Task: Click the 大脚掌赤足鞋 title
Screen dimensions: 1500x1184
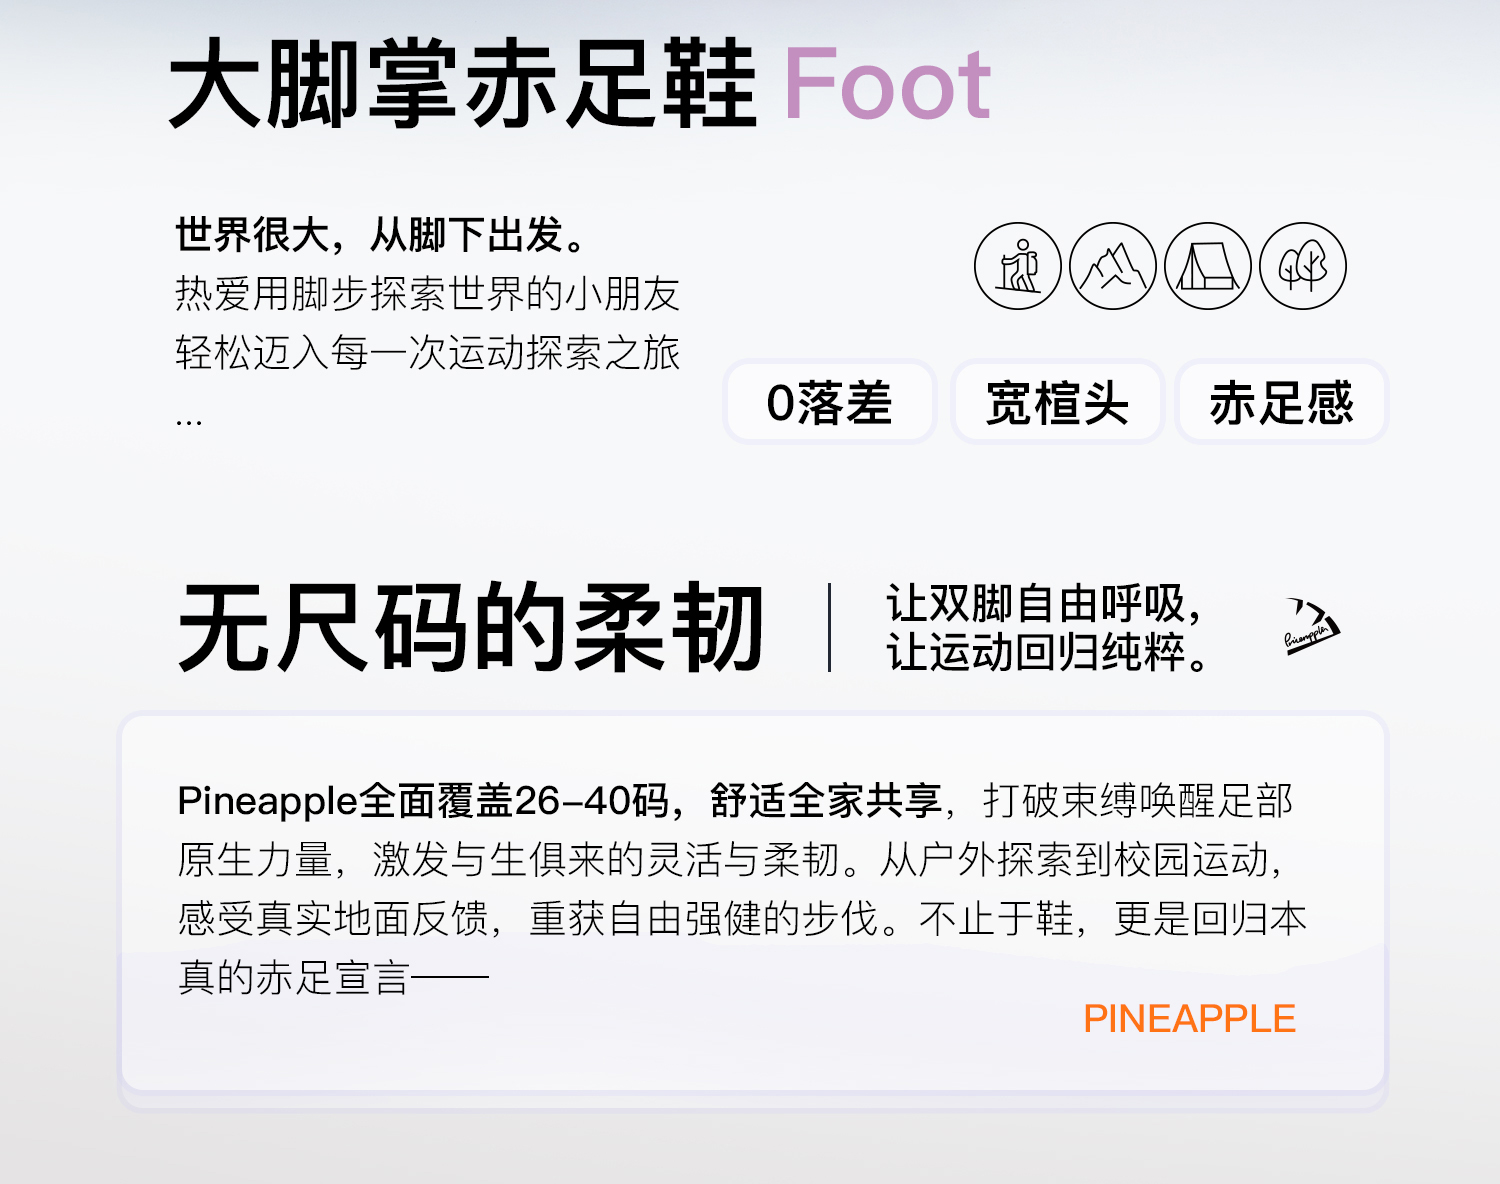Action: coord(462,85)
